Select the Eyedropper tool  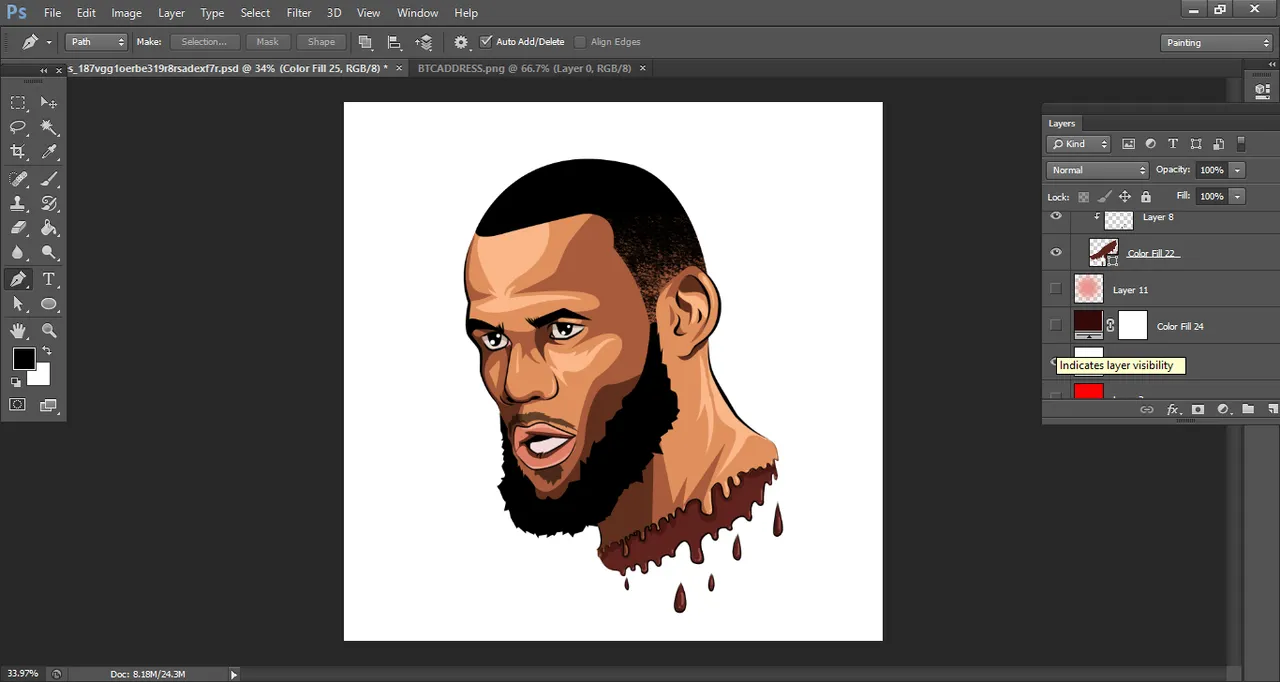48,152
